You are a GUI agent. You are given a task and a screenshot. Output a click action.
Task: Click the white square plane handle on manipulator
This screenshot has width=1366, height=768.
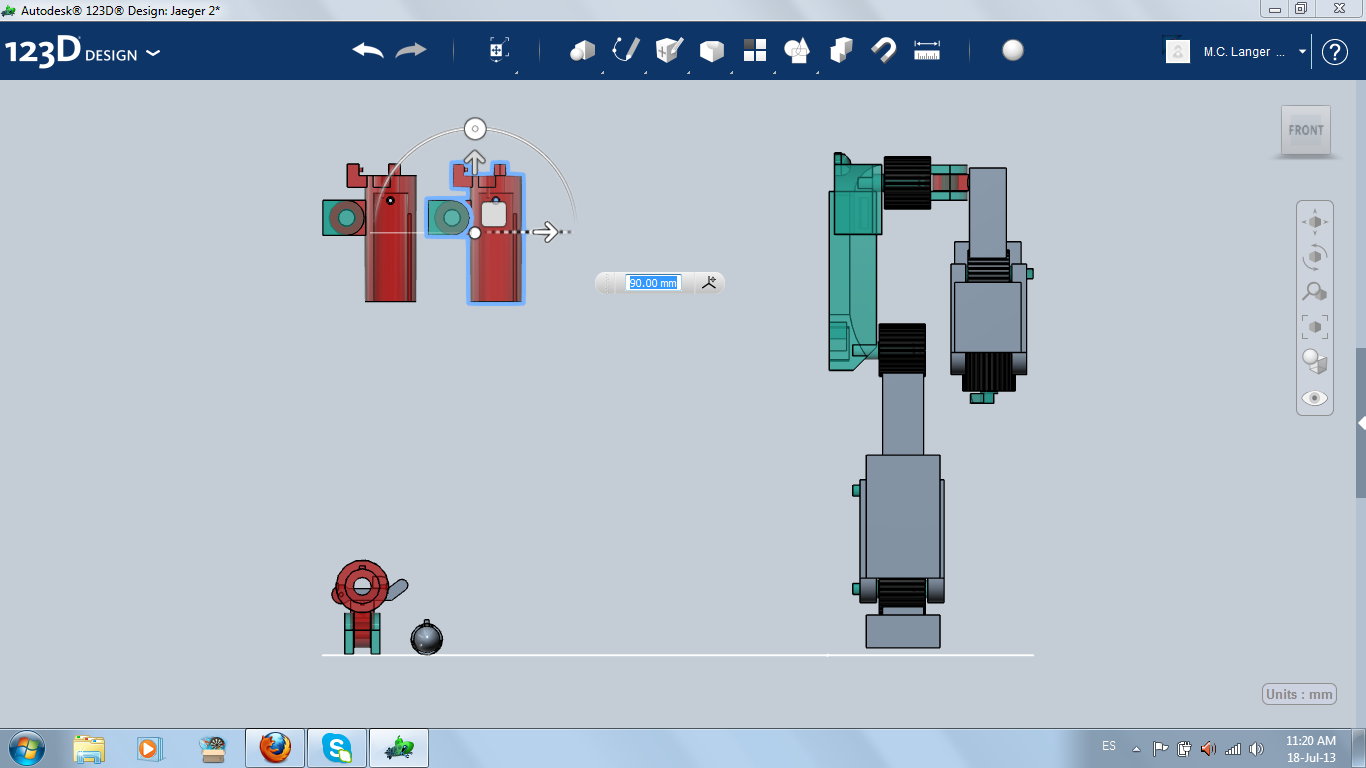coord(493,214)
